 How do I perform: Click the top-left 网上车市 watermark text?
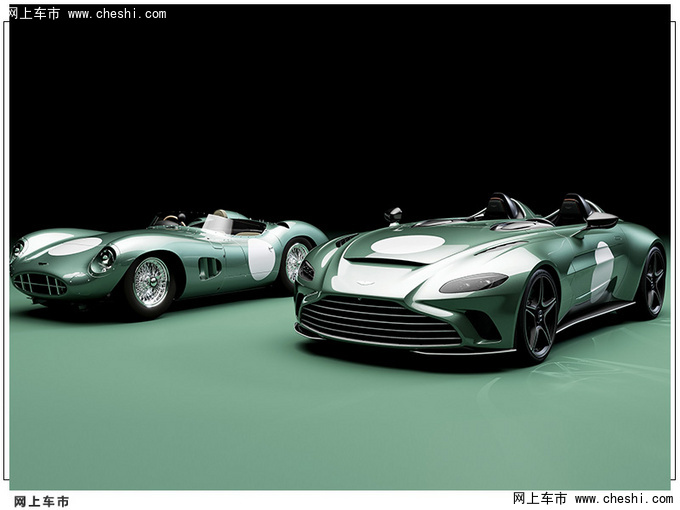tap(34, 14)
